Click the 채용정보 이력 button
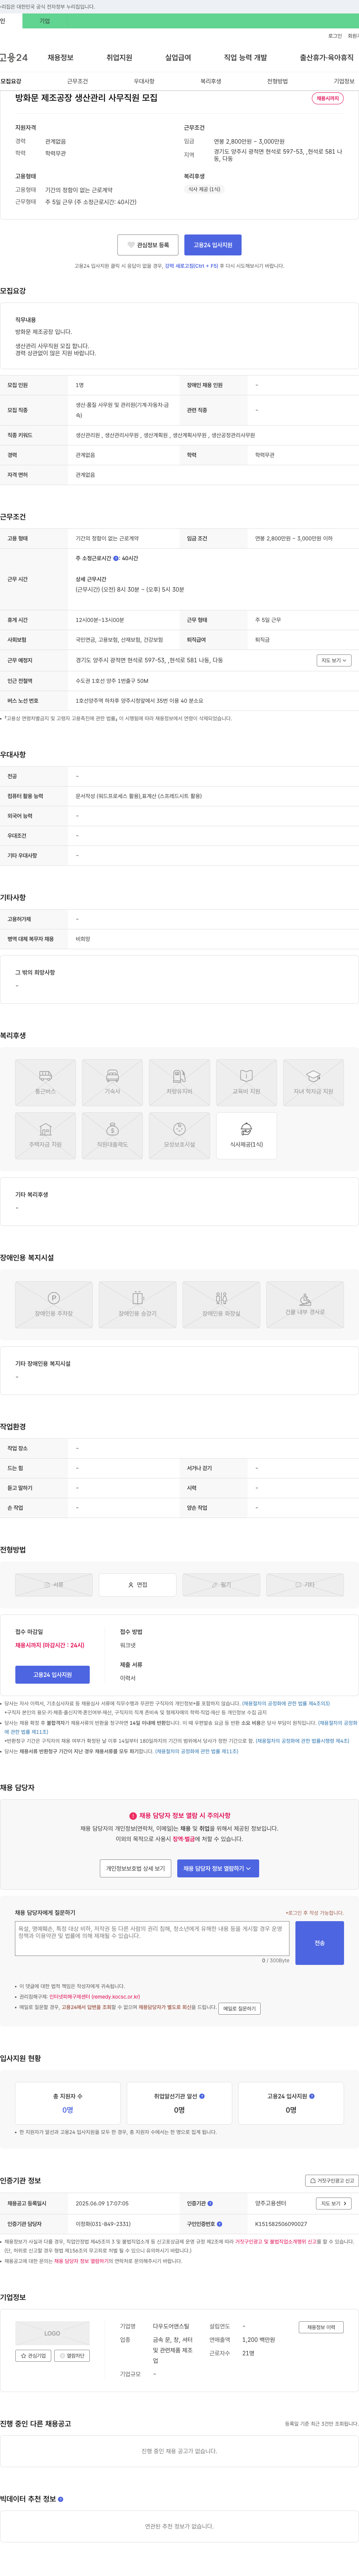 click(x=321, y=2327)
